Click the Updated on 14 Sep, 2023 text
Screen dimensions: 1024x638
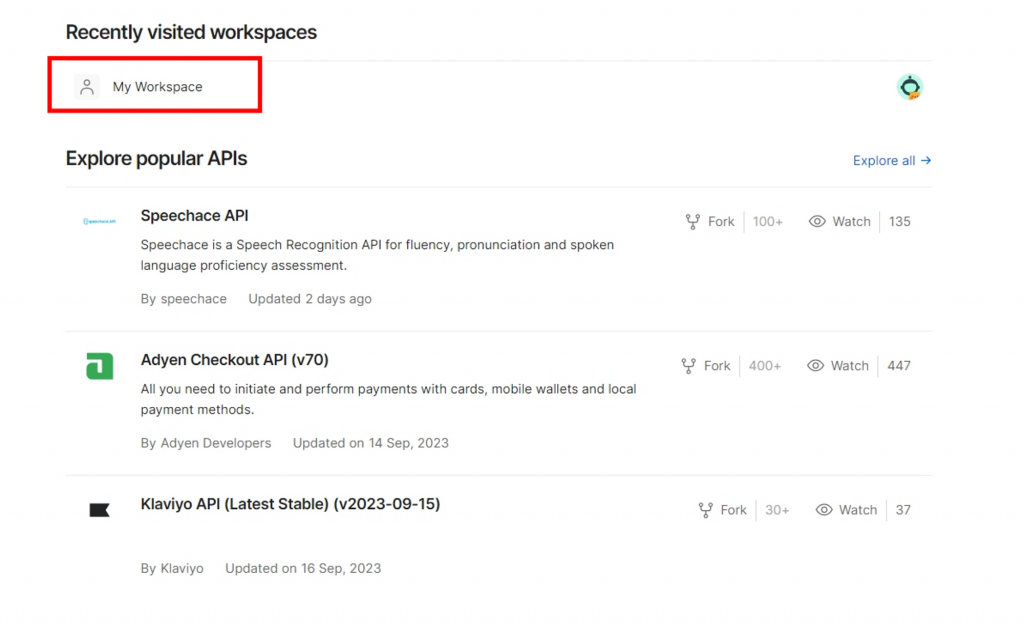tap(370, 443)
